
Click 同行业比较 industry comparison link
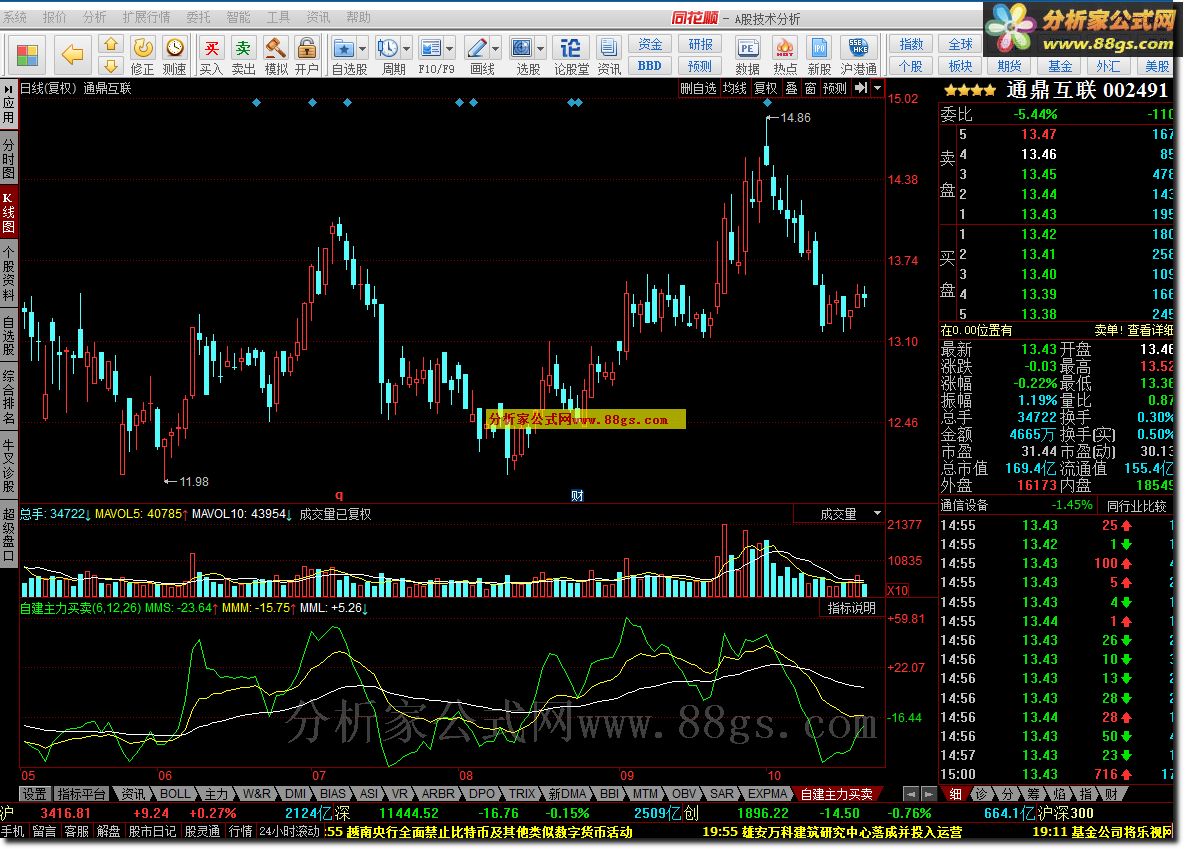(1137, 505)
